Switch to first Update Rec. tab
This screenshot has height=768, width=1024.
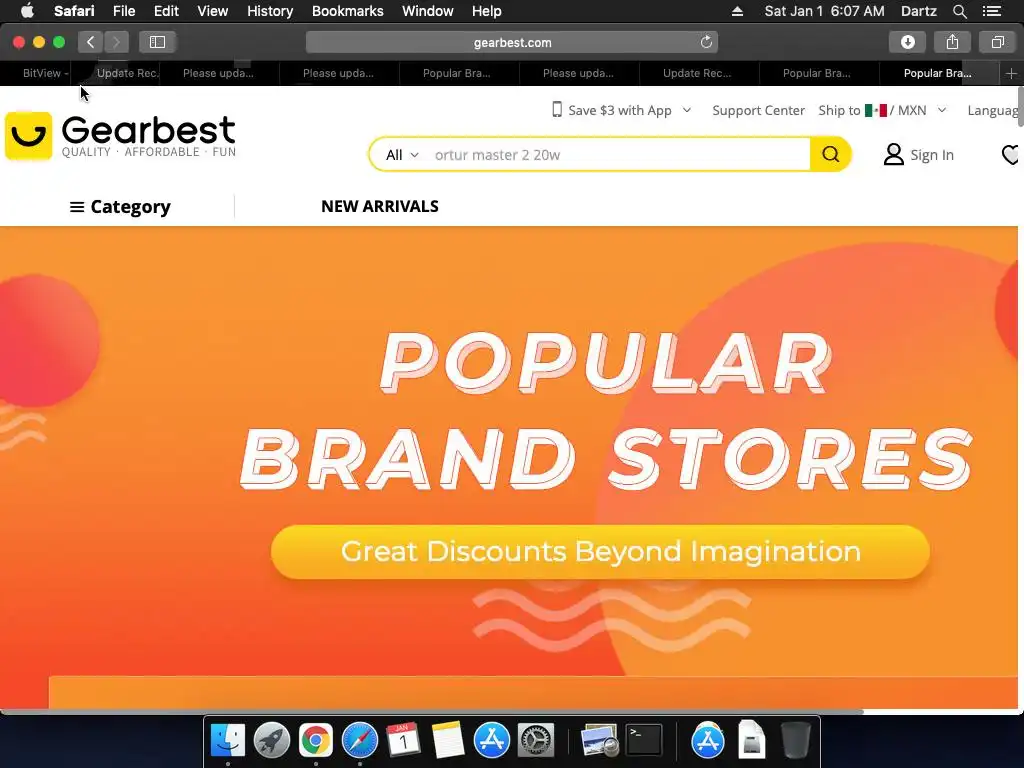coord(127,73)
